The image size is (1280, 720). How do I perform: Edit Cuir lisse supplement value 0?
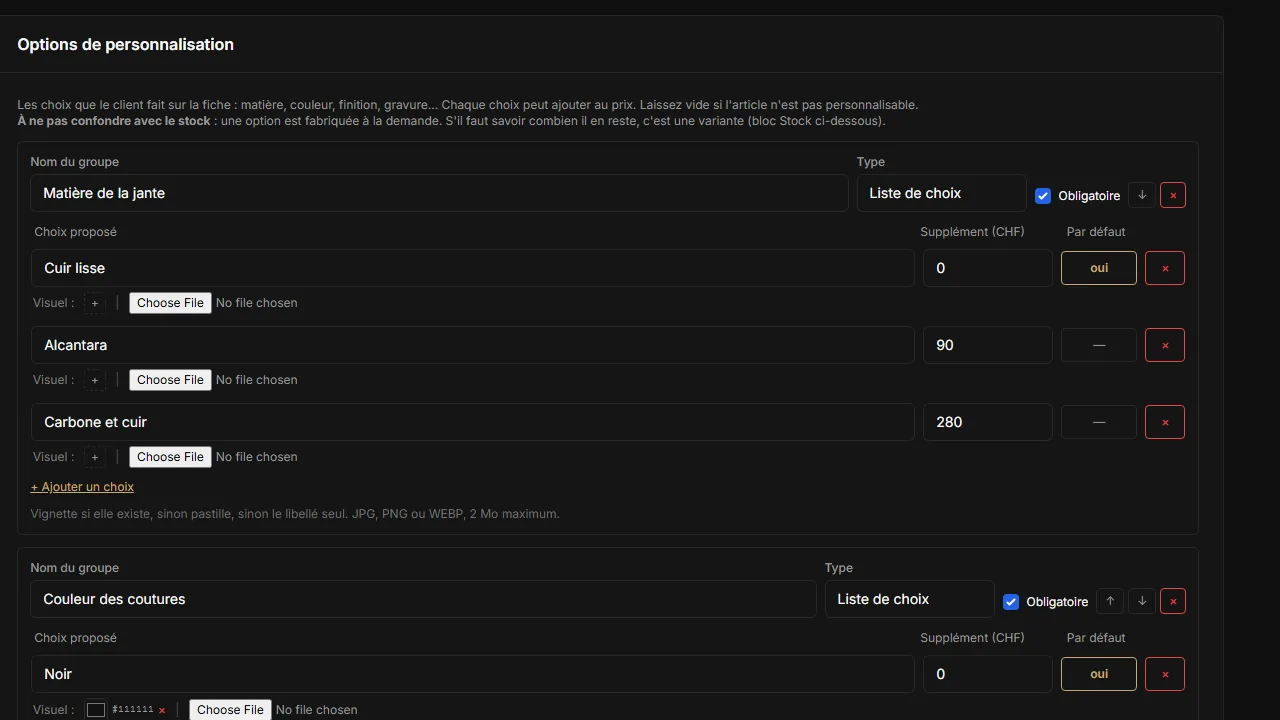point(987,268)
